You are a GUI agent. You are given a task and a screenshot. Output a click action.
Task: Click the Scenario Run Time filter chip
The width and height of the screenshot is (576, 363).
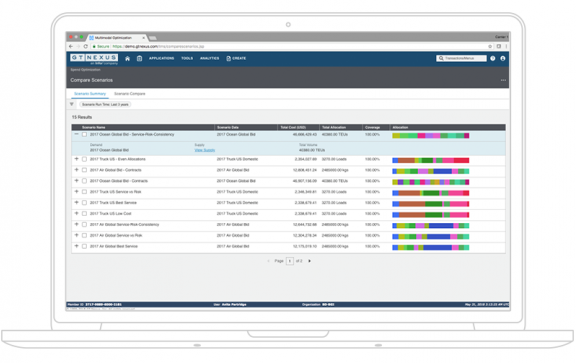click(x=105, y=104)
